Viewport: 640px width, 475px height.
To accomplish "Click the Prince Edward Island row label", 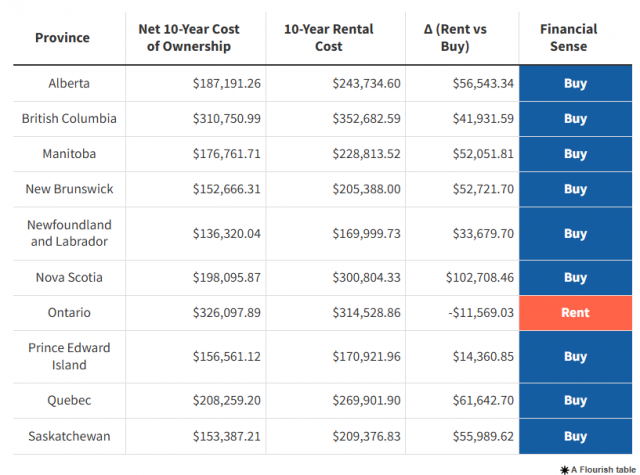I will pos(69,356).
